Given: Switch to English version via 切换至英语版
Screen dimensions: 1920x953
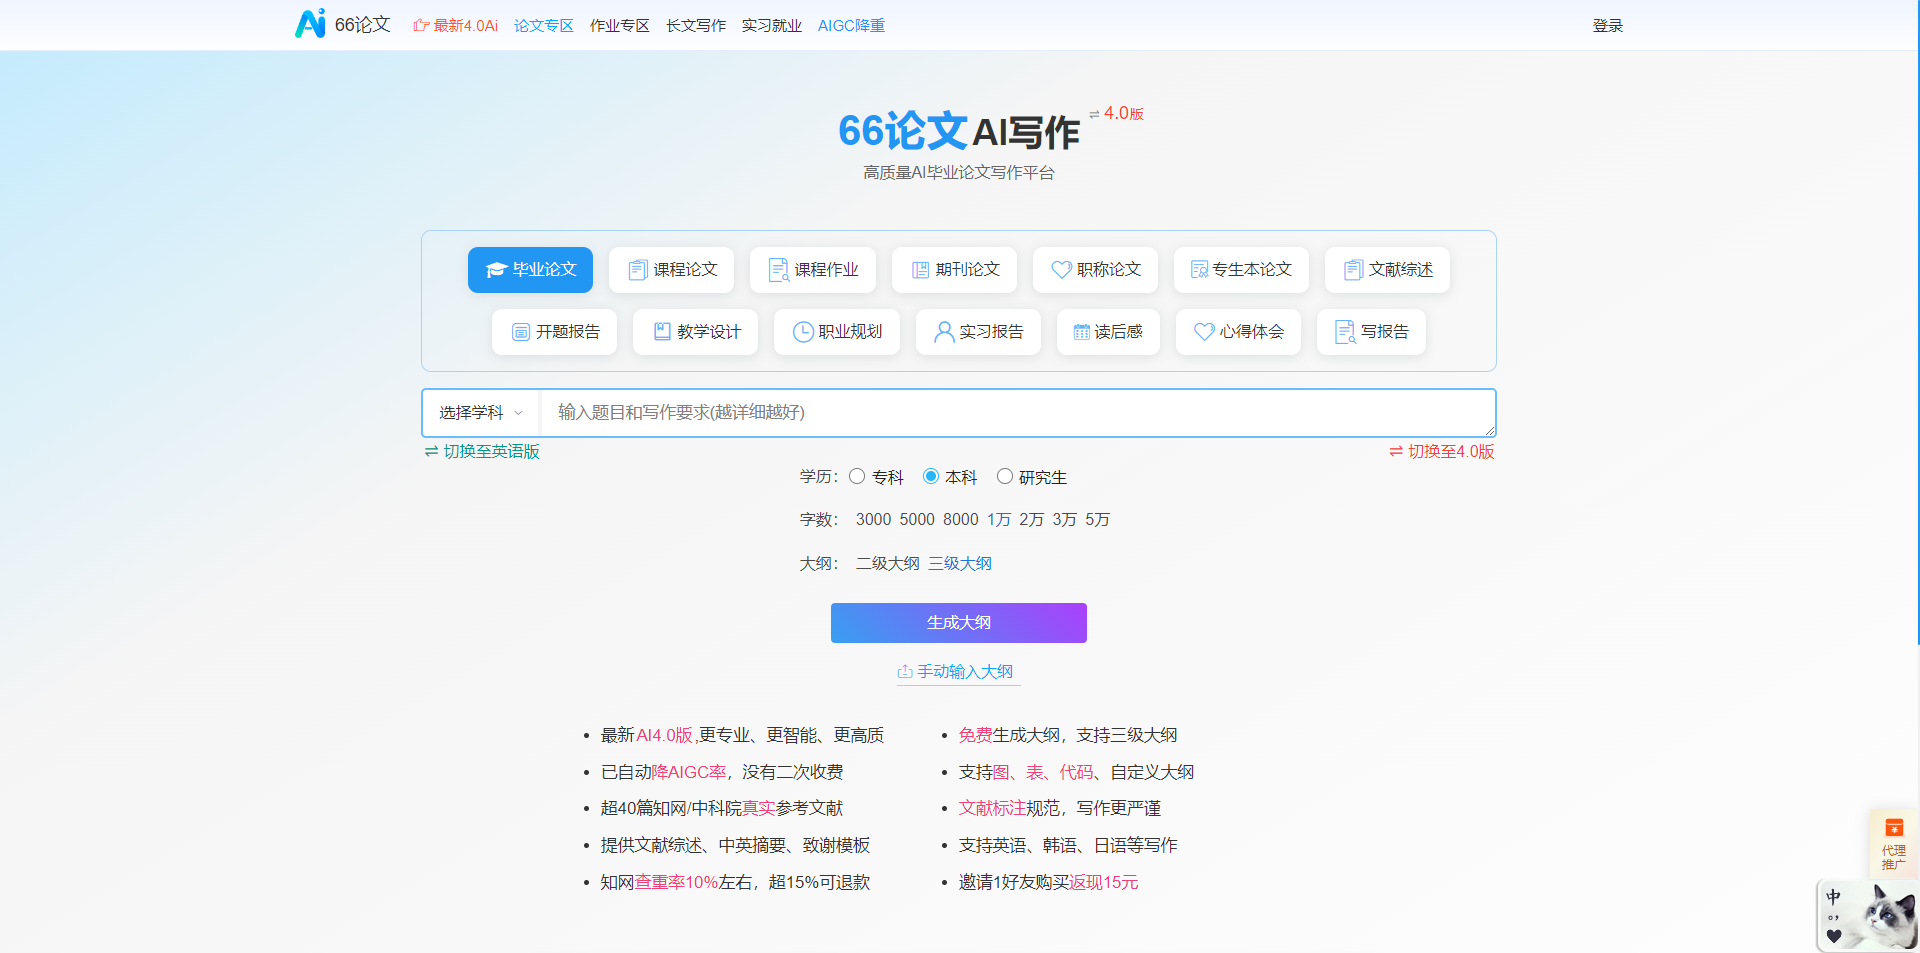Looking at the screenshot, I should pos(482,452).
